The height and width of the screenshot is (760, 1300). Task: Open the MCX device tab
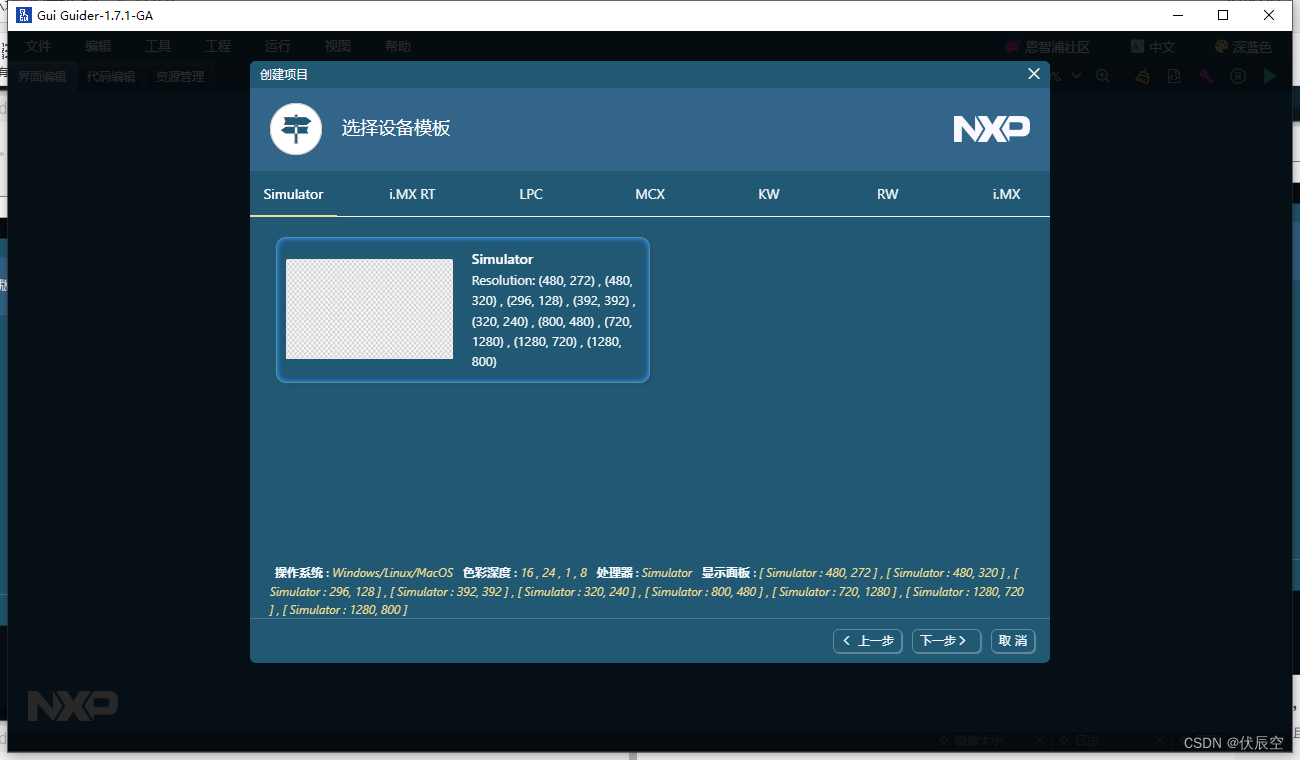[x=650, y=194]
